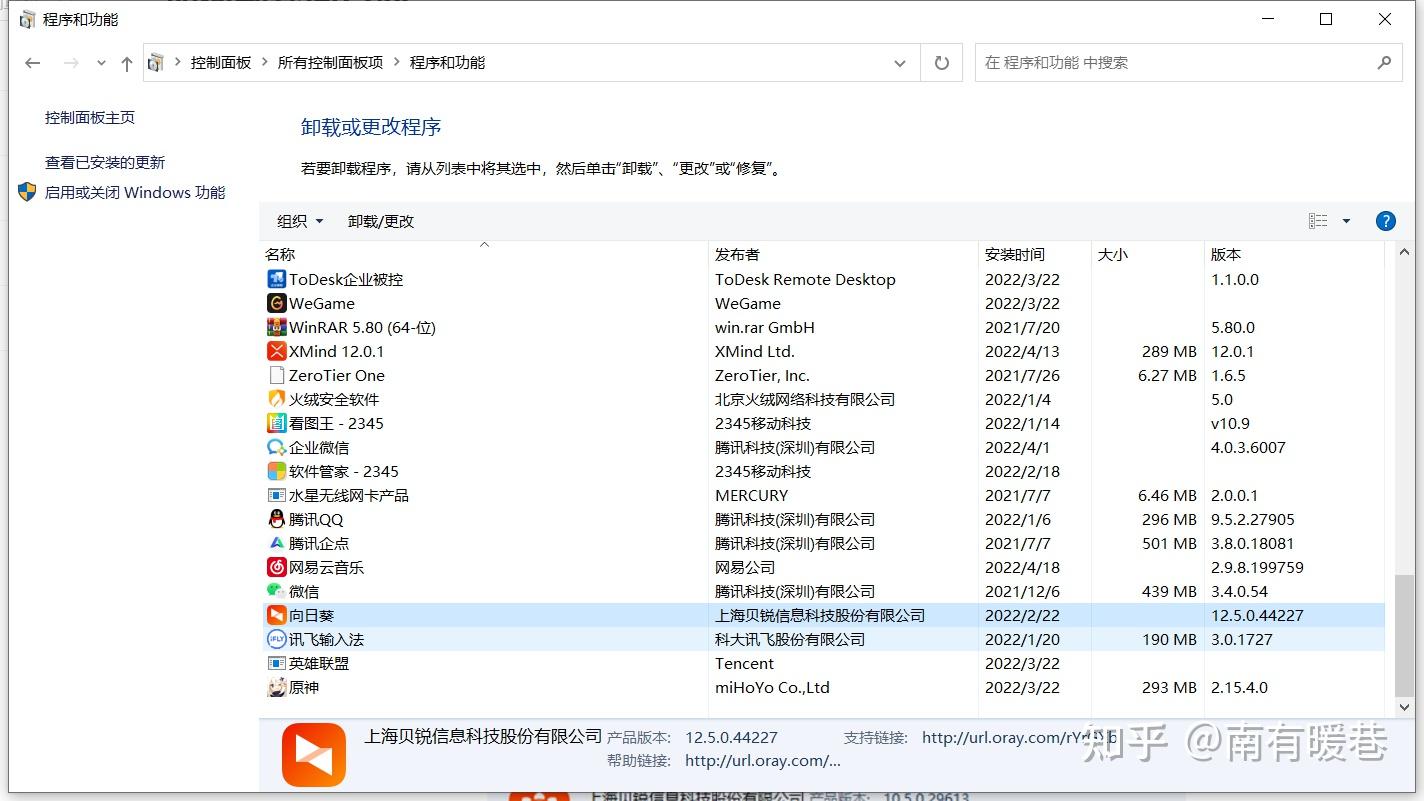Select the 向日葵 orange icon in list
The height and width of the screenshot is (801, 1424).
coord(276,615)
